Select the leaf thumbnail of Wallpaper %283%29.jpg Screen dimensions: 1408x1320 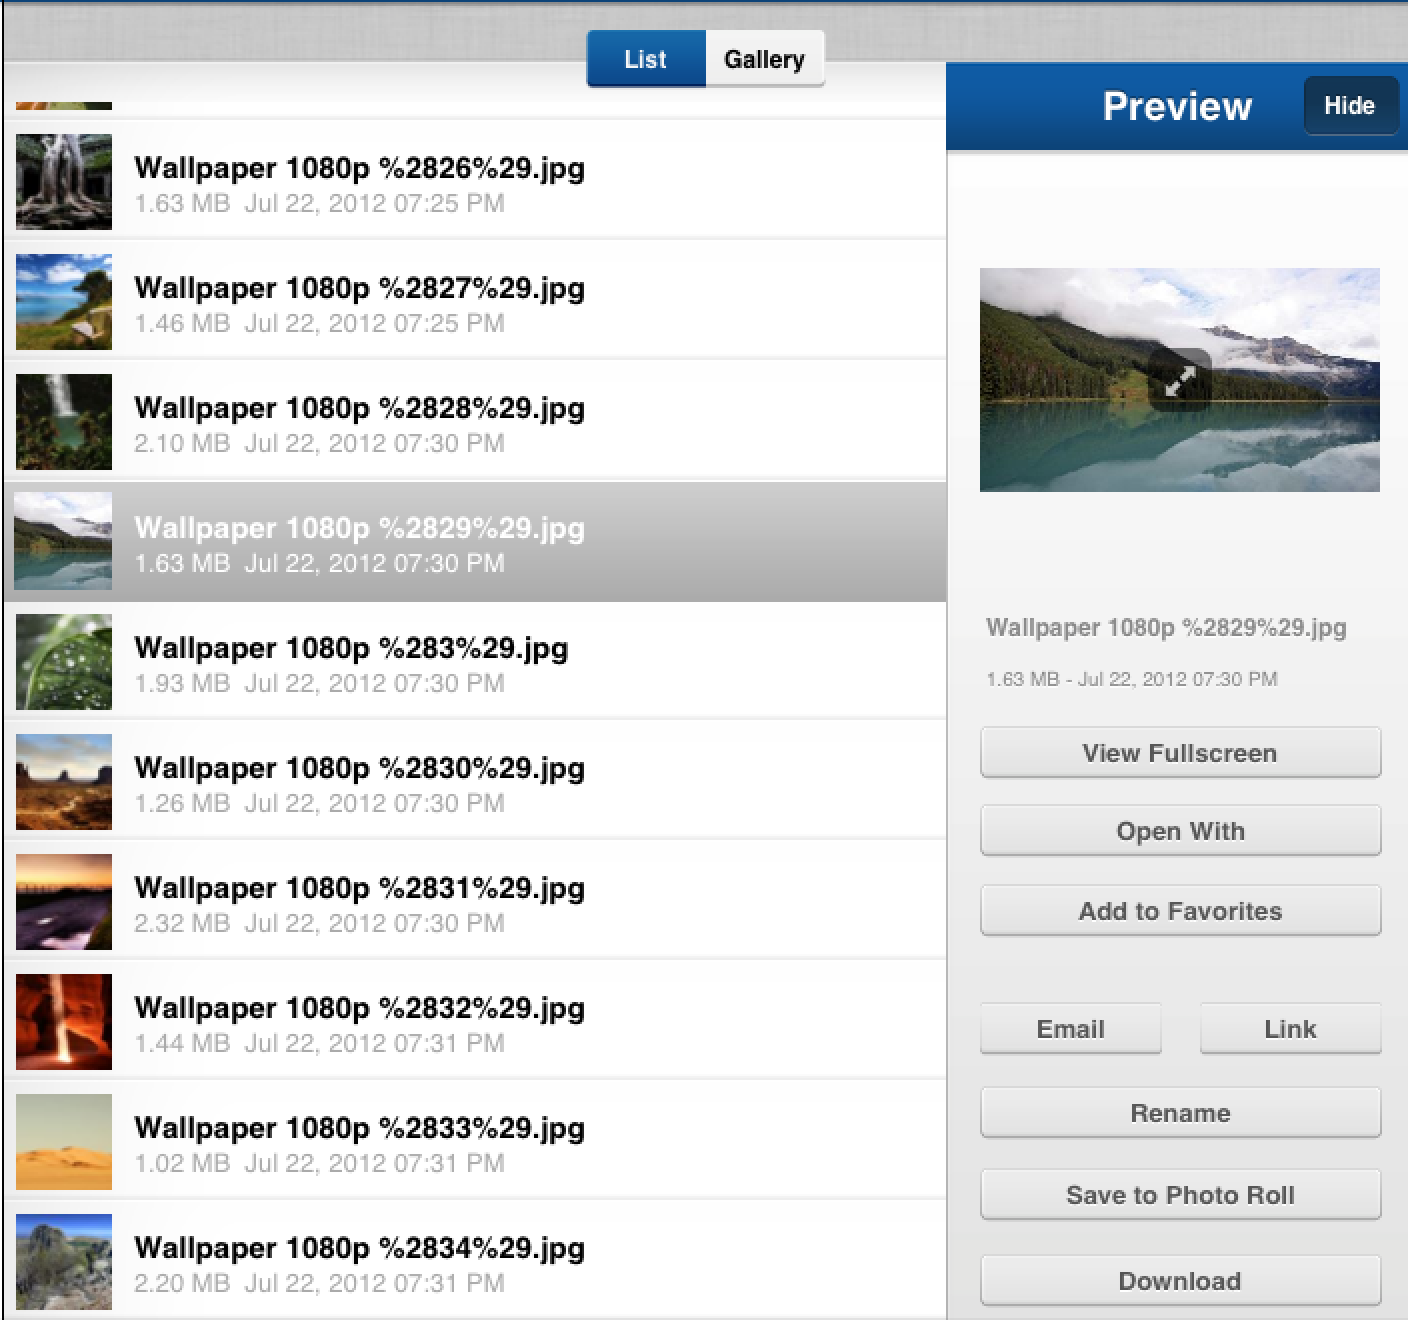[x=64, y=662]
